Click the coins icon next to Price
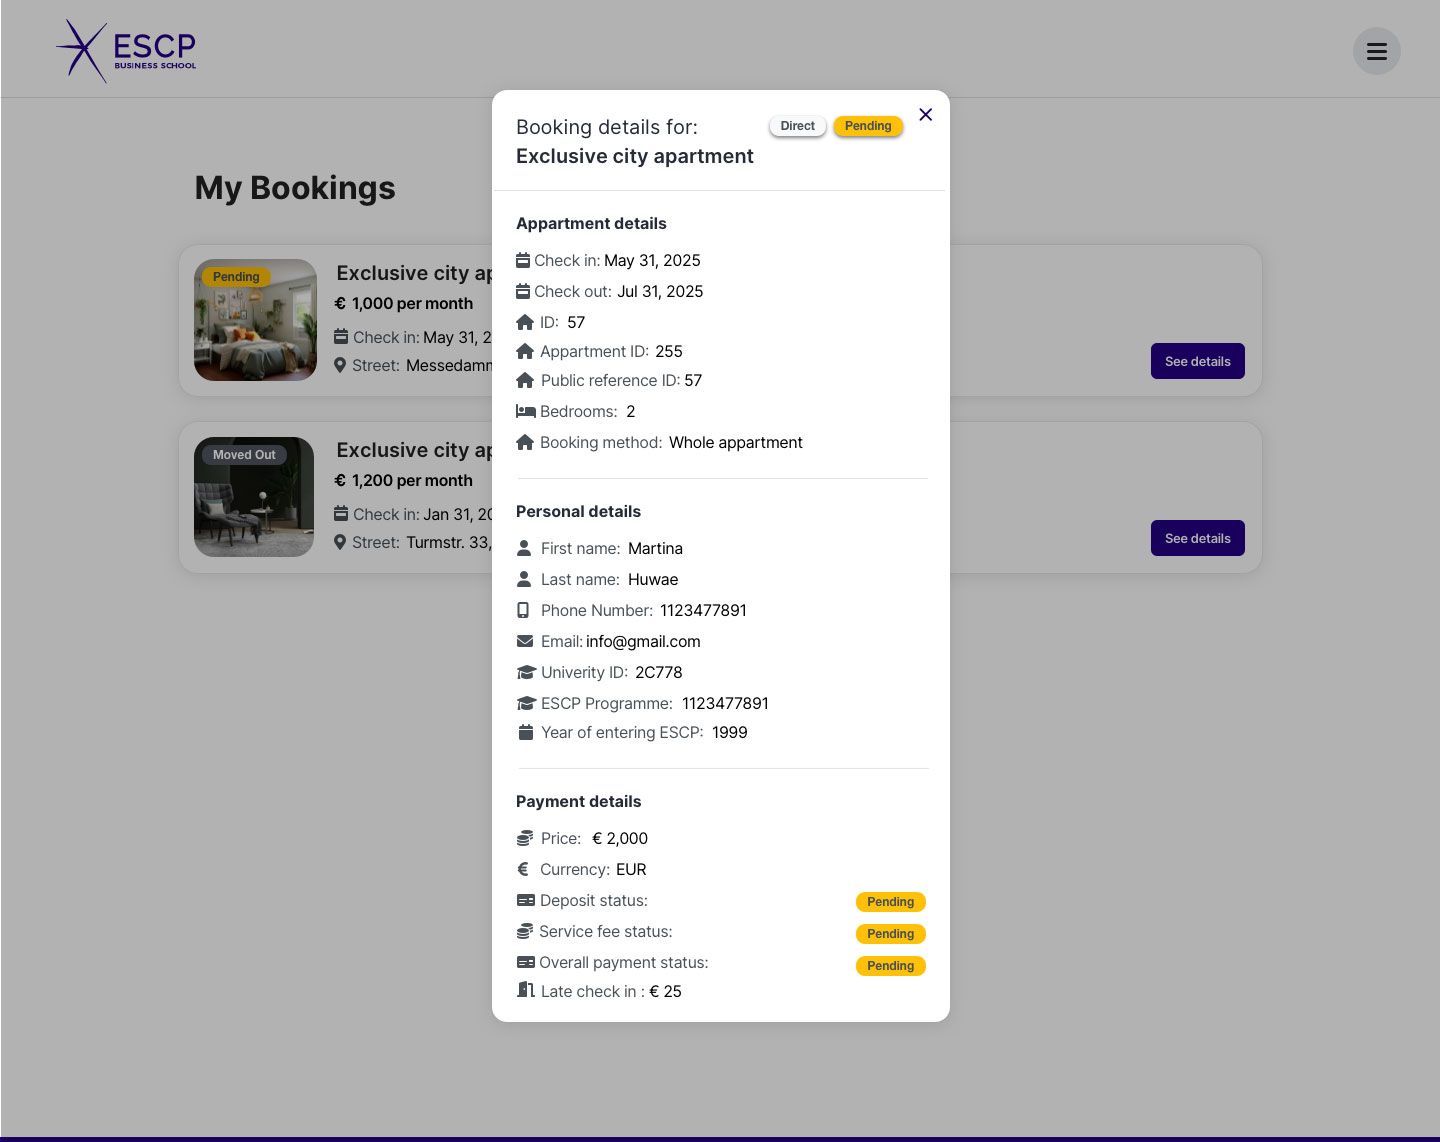This screenshot has width=1440, height=1142. 526,838
